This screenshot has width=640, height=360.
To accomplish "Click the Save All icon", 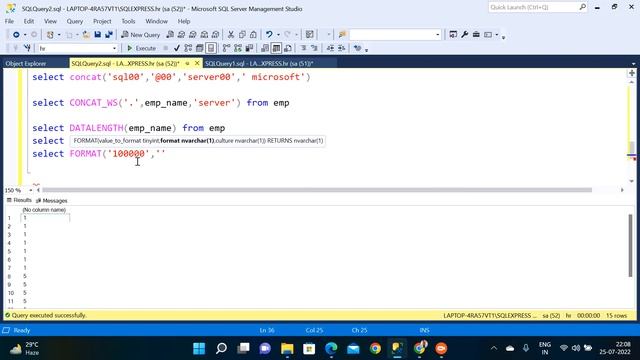I will (109, 35).
